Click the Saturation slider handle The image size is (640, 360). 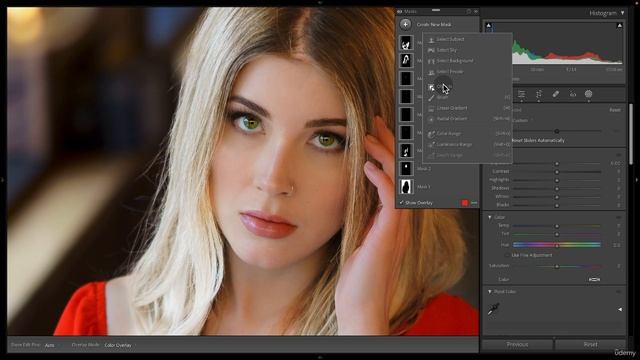coord(557,267)
